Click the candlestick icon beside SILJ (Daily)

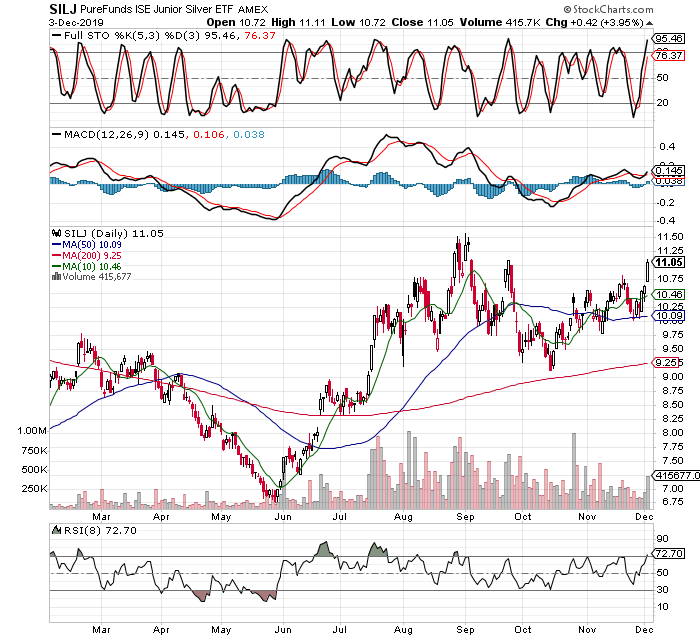click(x=56, y=233)
